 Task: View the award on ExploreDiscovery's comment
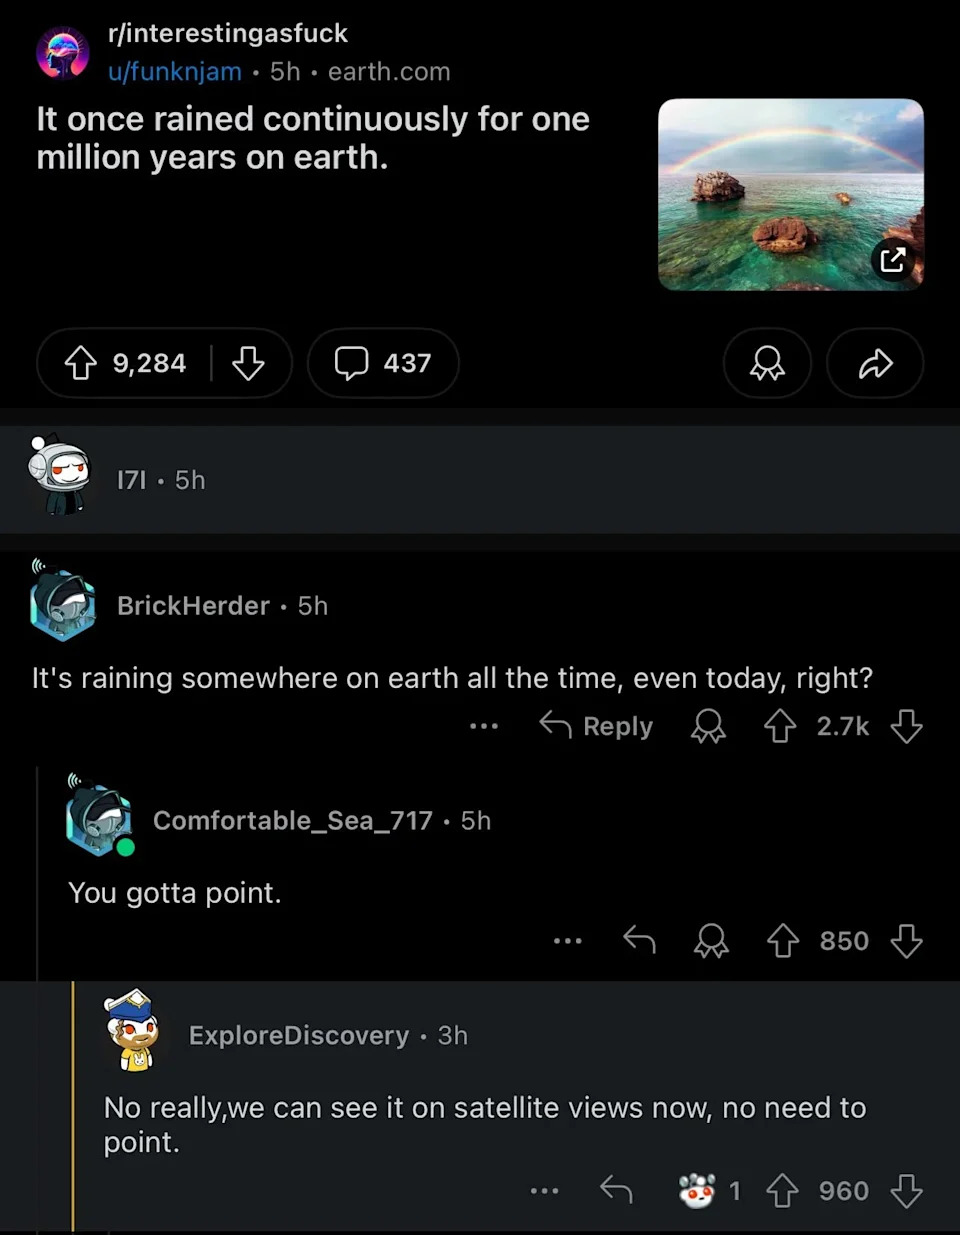(x=698, y=1191)
